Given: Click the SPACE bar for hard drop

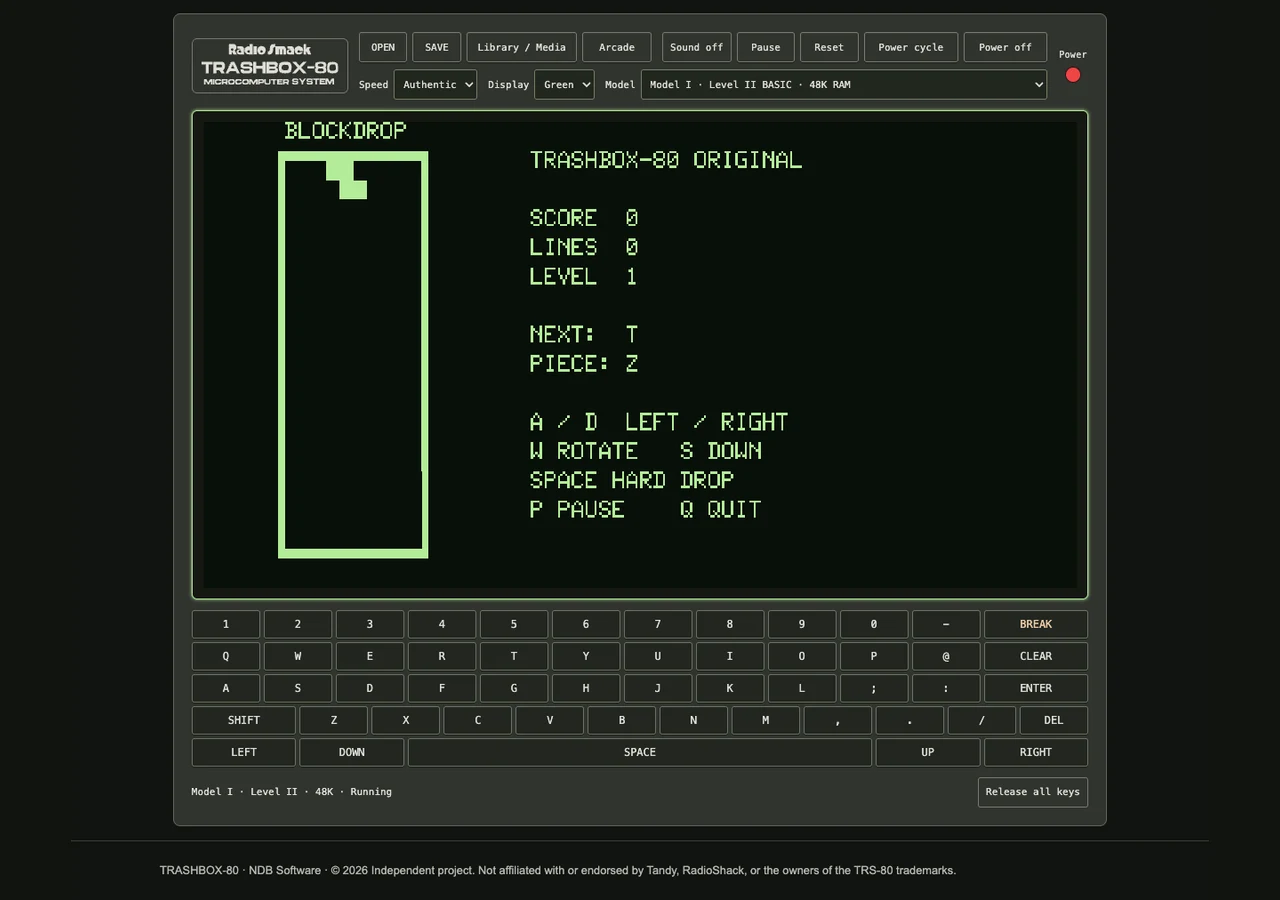Looking at the screenshot, I should coord(640,752).
